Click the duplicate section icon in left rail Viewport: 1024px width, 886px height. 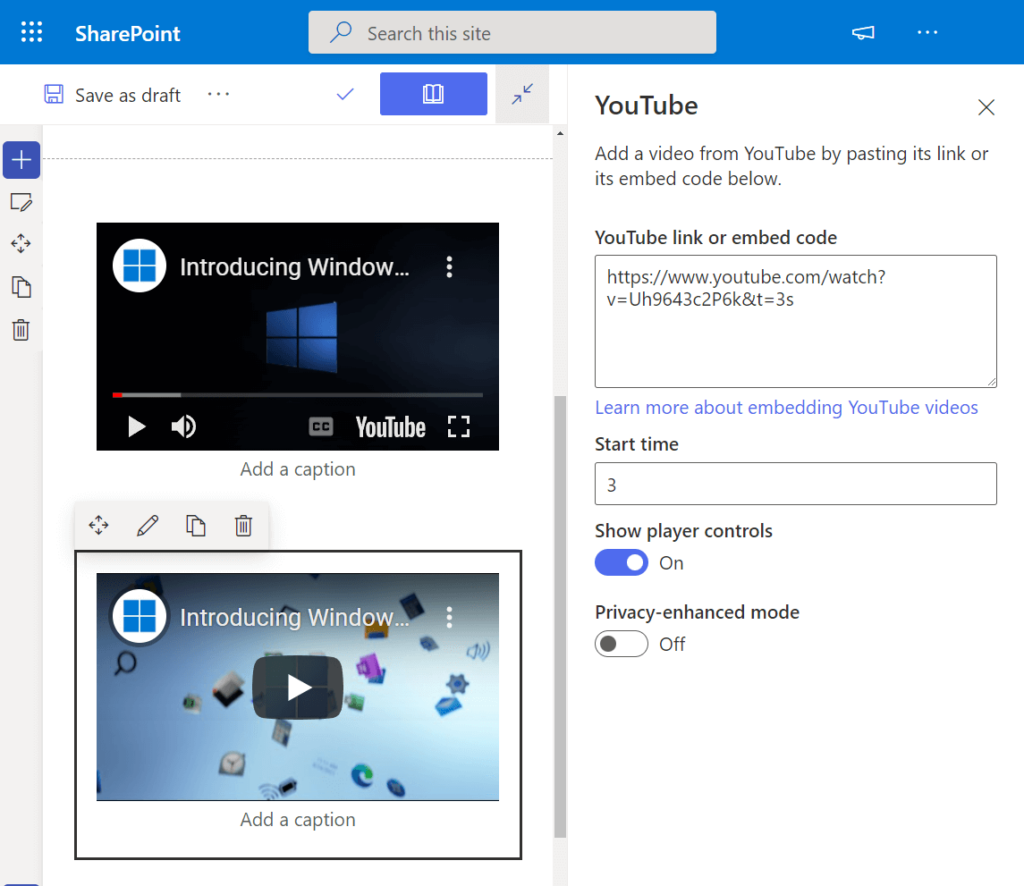[21, 287]
